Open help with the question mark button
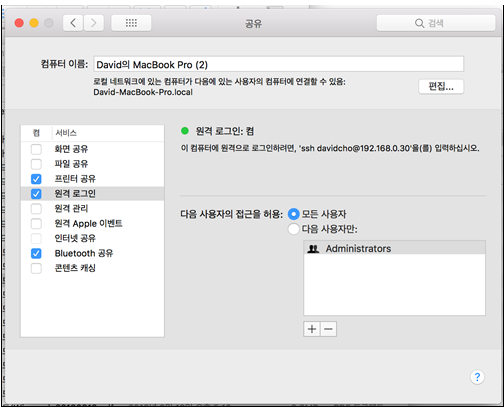Viewport: 504px width, 409px height. 477,377
